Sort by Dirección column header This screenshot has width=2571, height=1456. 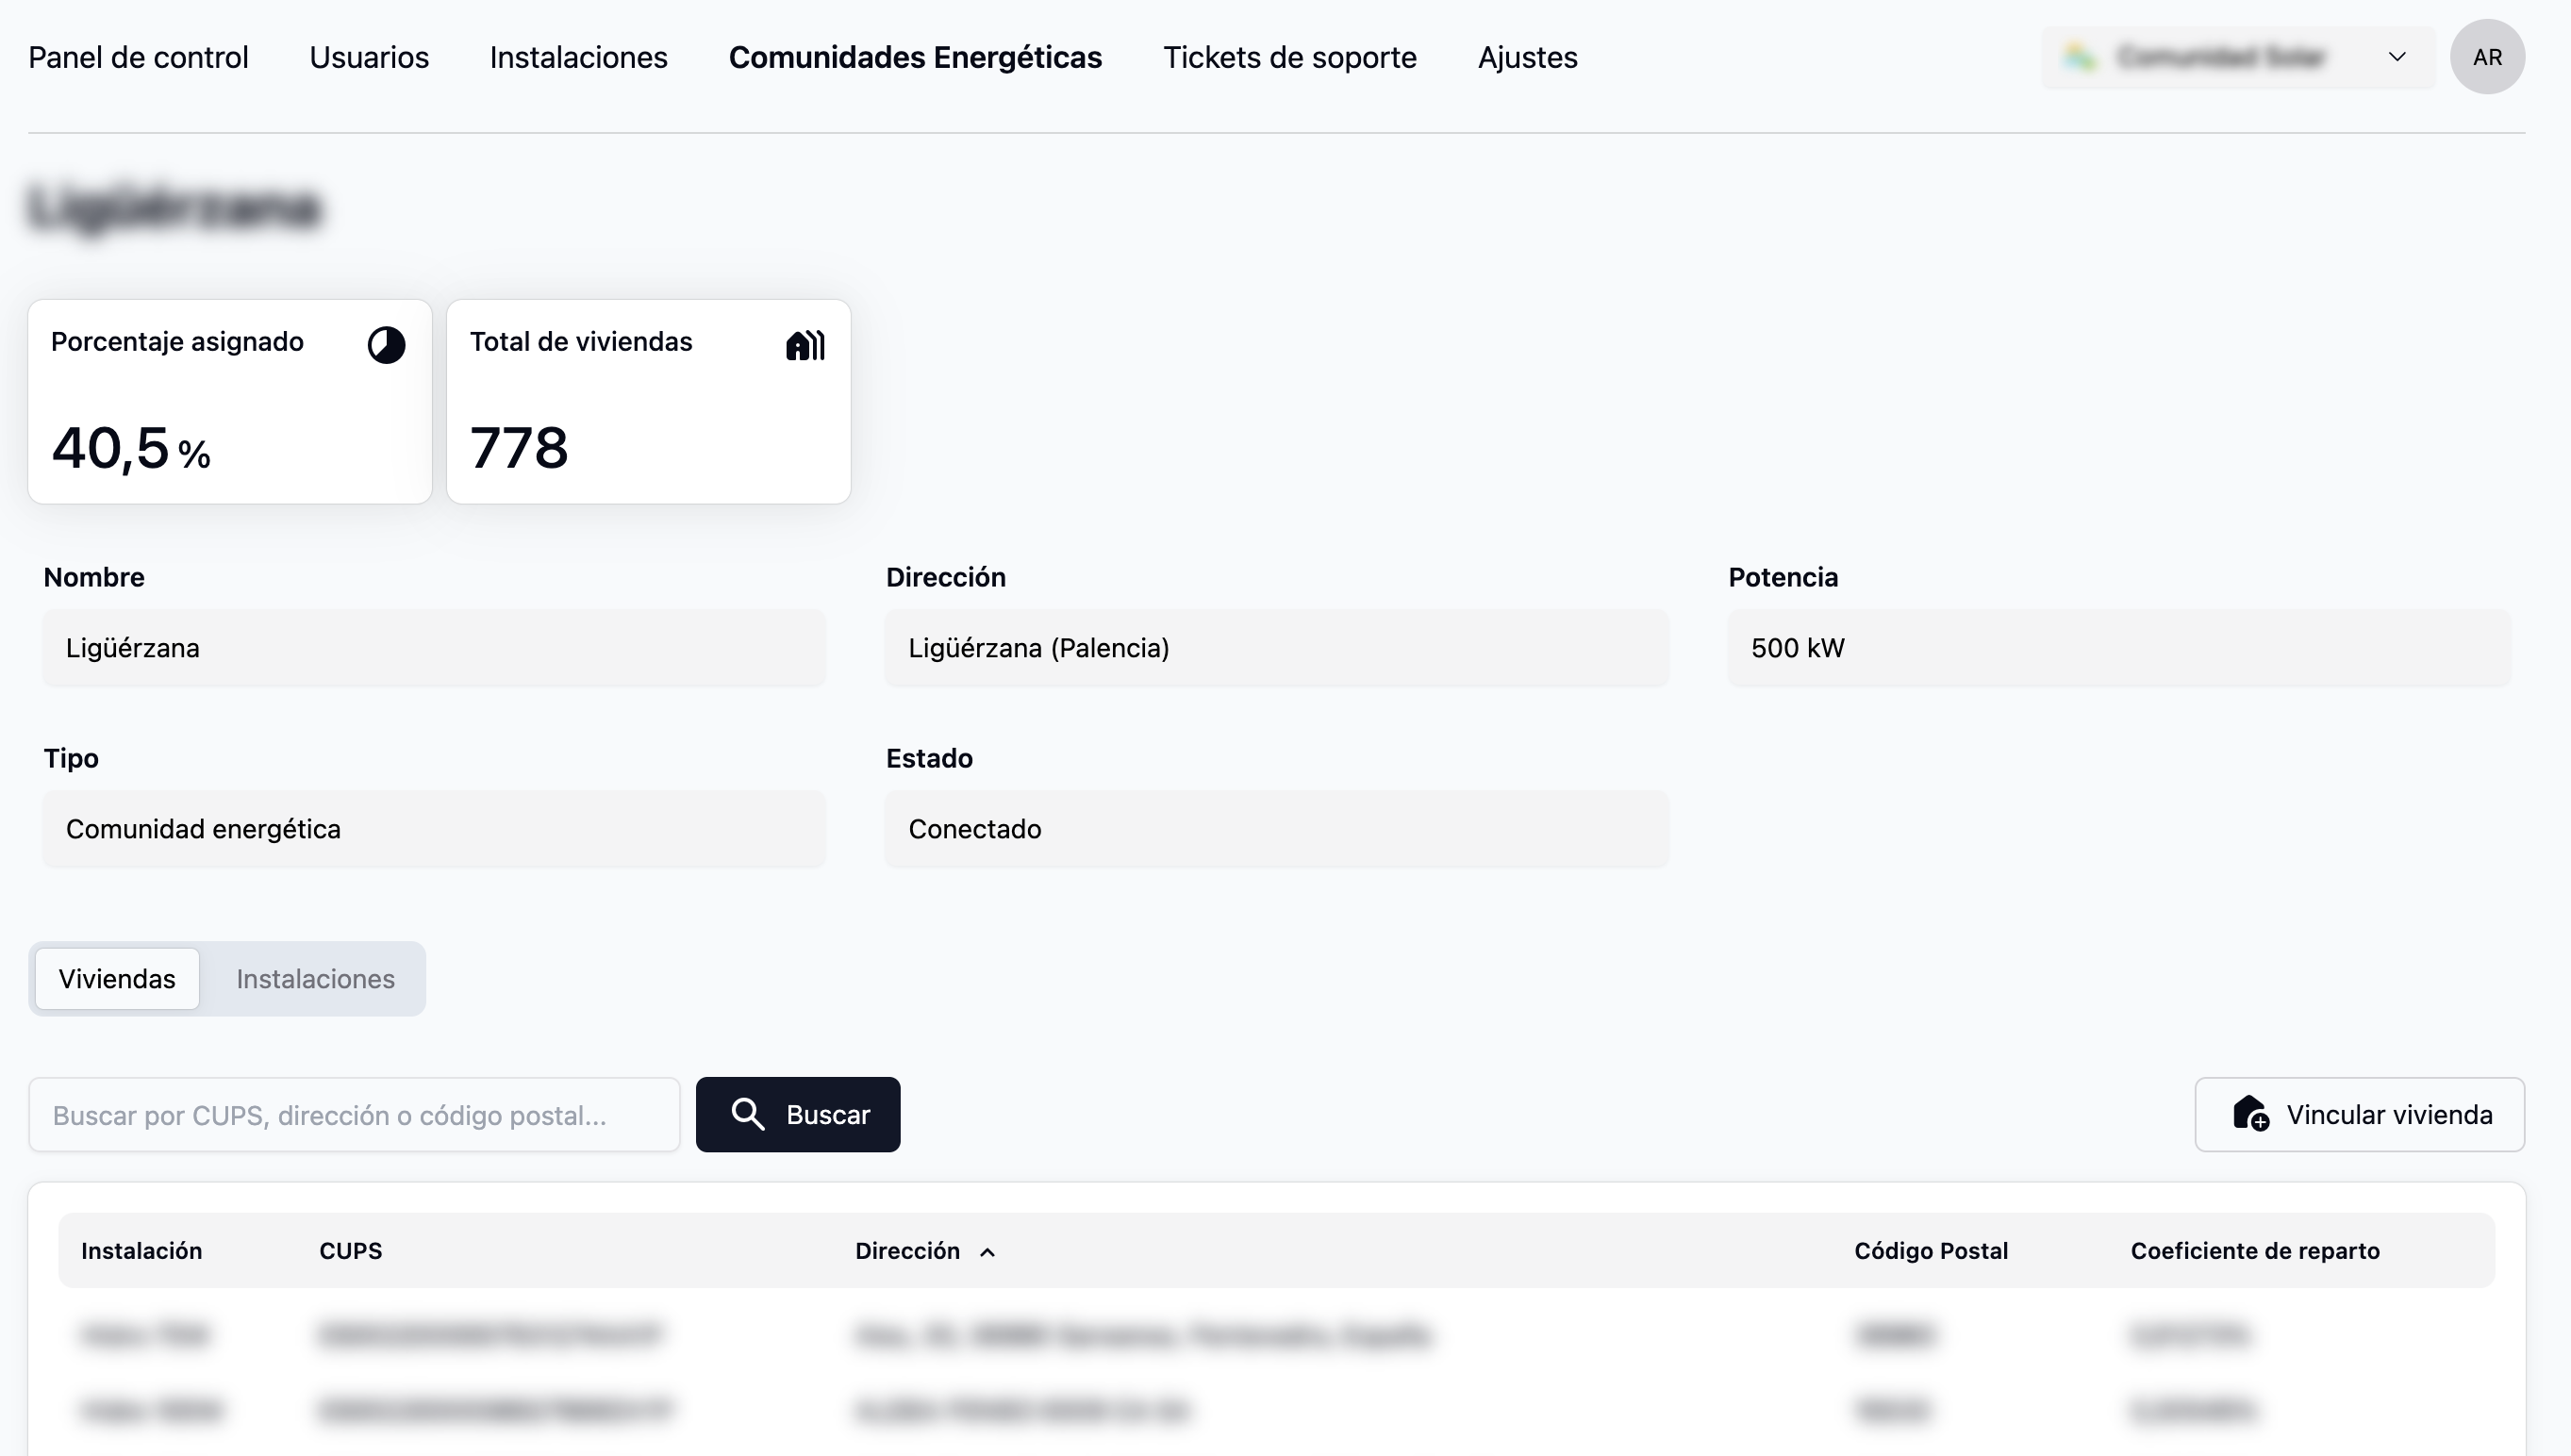click(x=907, y=1251)
